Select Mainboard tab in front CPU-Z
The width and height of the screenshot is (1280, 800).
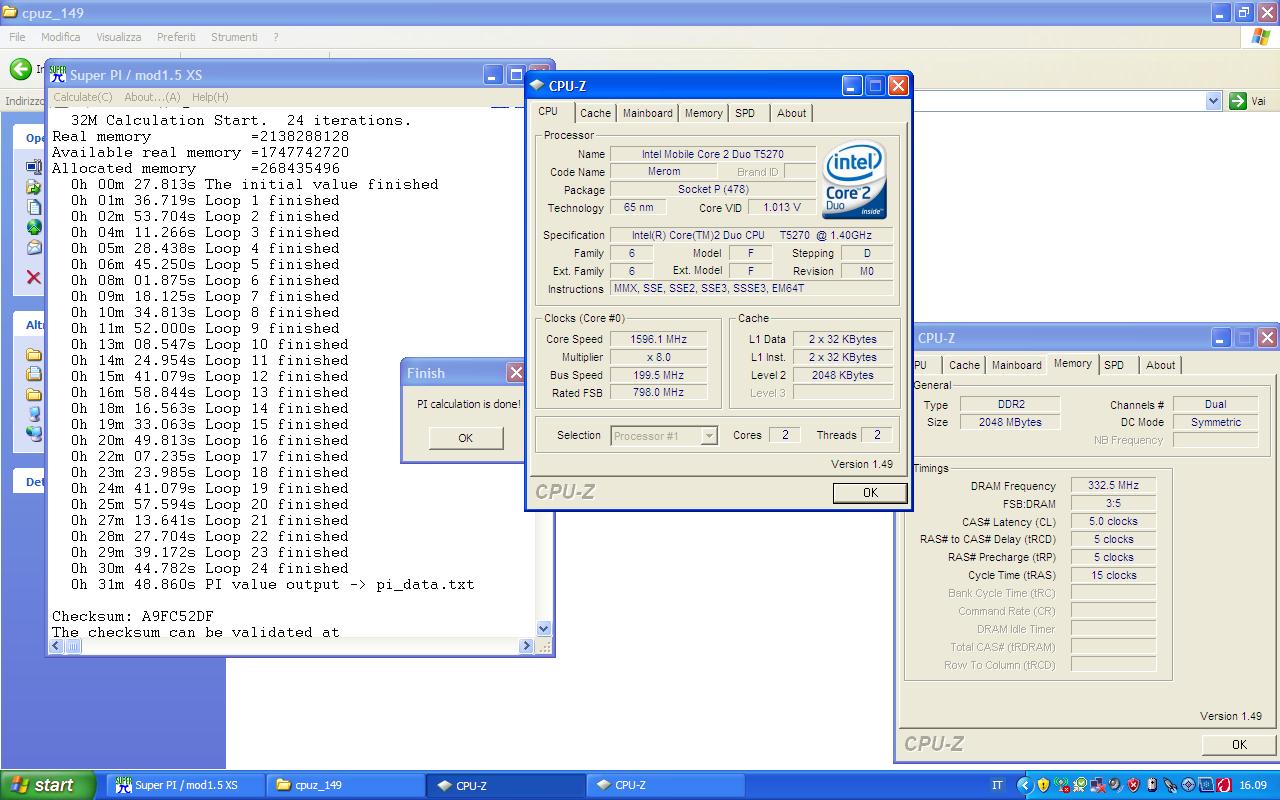point(648,113)
